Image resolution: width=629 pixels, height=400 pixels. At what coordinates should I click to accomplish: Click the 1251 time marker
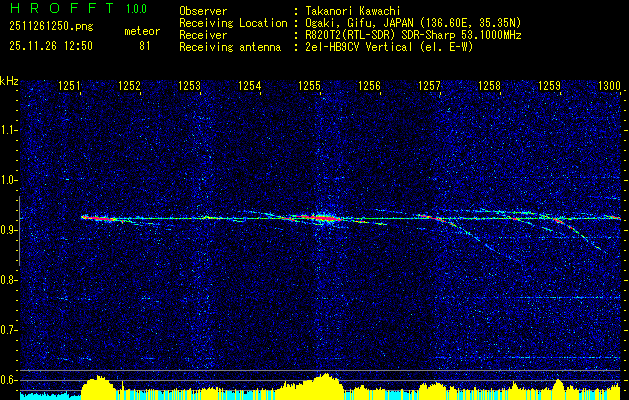tap(69, 85)
